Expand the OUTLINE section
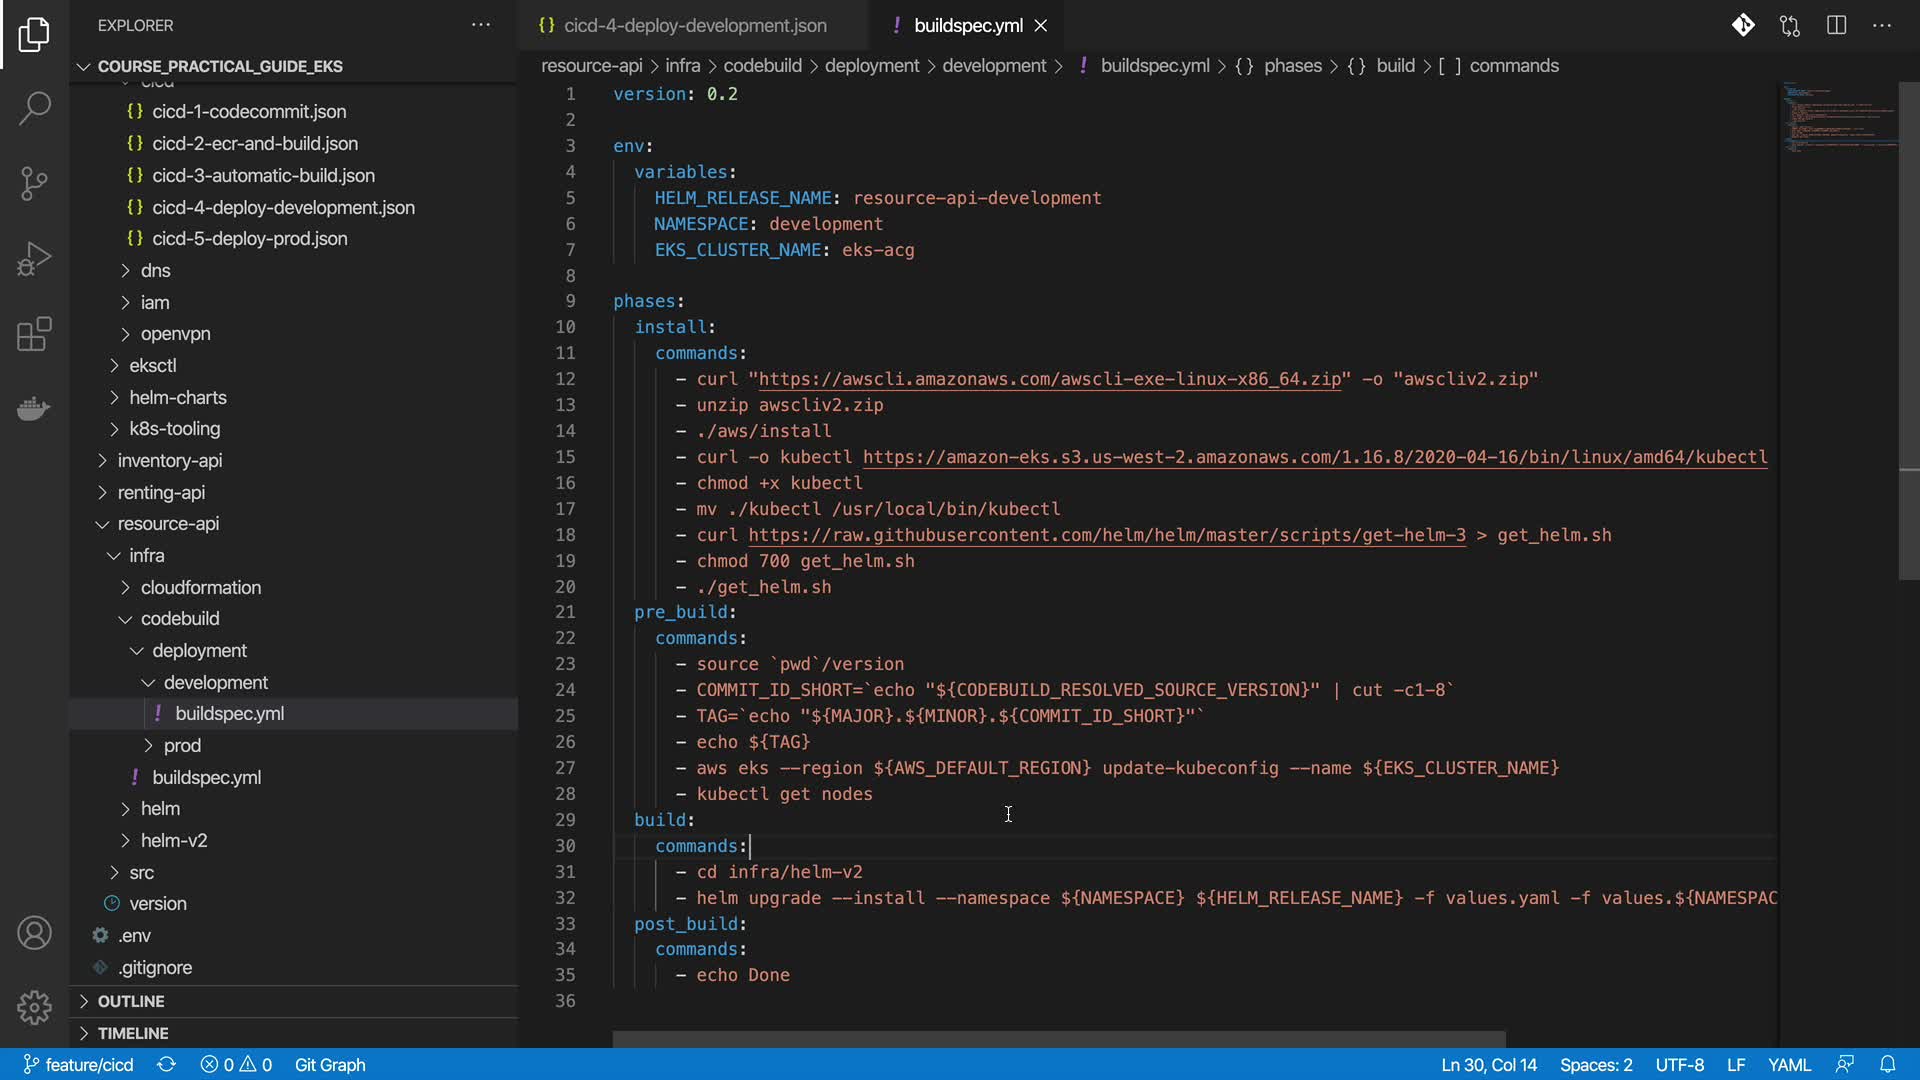The width and height of the screenshot is (1920, 1080). point(131,1001)
